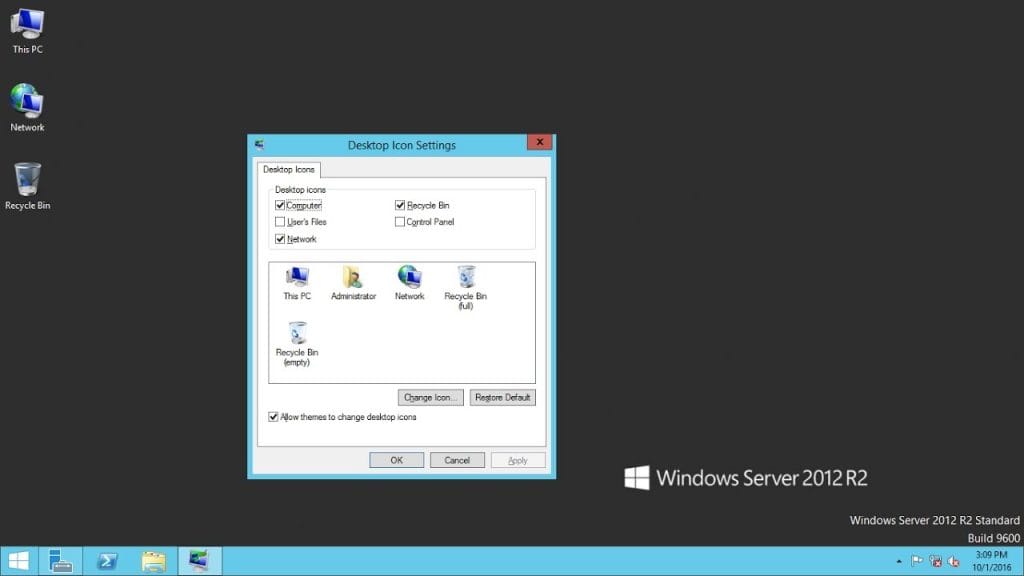
Task: Open File Explorer from the taskbar
Action: click(x=153, y=560)
